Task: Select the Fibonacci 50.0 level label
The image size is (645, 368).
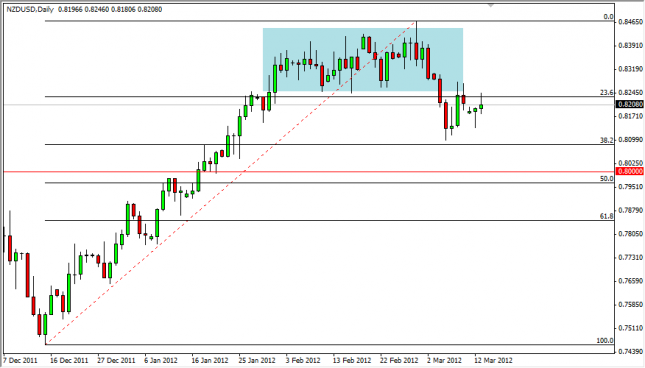Action: (606, 178)
